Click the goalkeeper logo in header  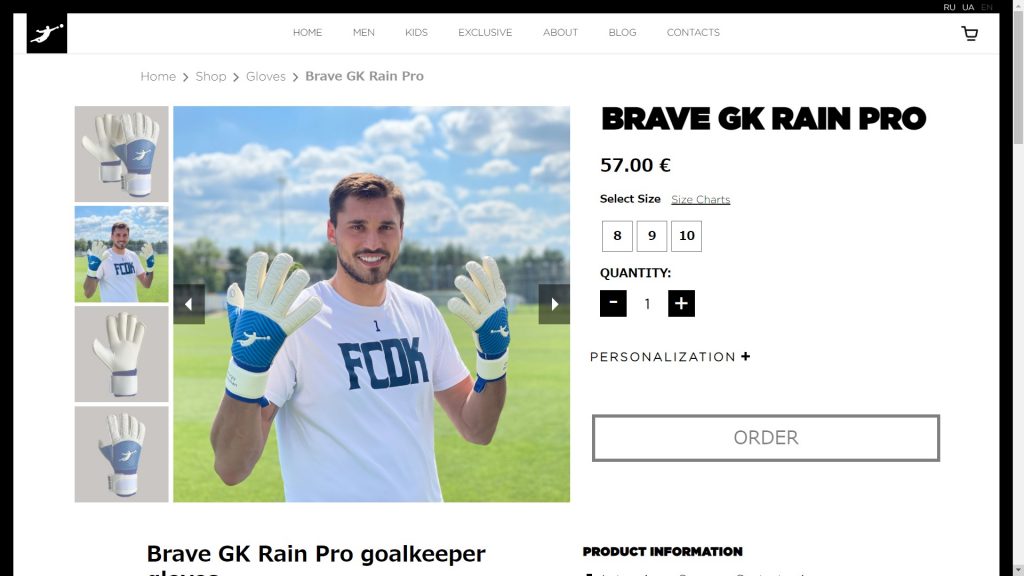pos(47,33)
